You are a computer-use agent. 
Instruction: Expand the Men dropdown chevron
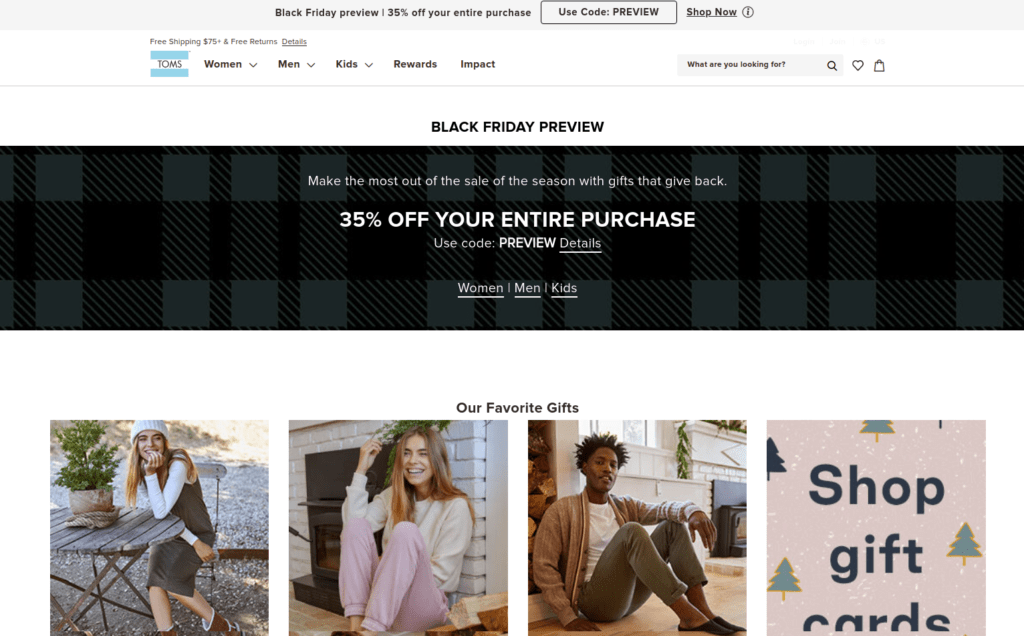coord(311,65)
